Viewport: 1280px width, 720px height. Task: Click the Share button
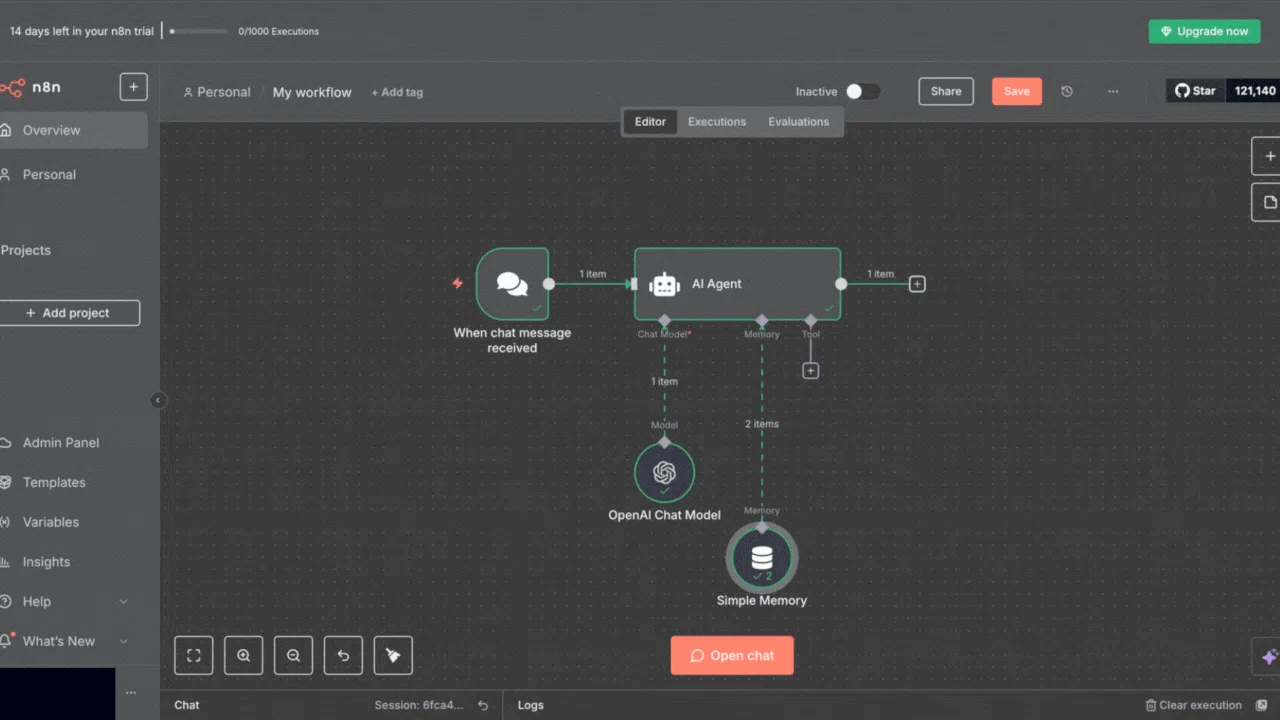946,91
